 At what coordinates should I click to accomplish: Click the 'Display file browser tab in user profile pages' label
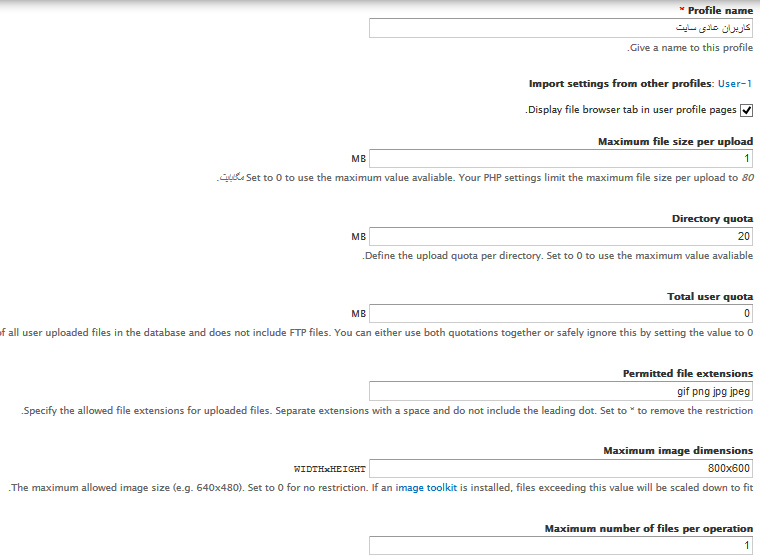pyautogui.click(x=631, y=110)
